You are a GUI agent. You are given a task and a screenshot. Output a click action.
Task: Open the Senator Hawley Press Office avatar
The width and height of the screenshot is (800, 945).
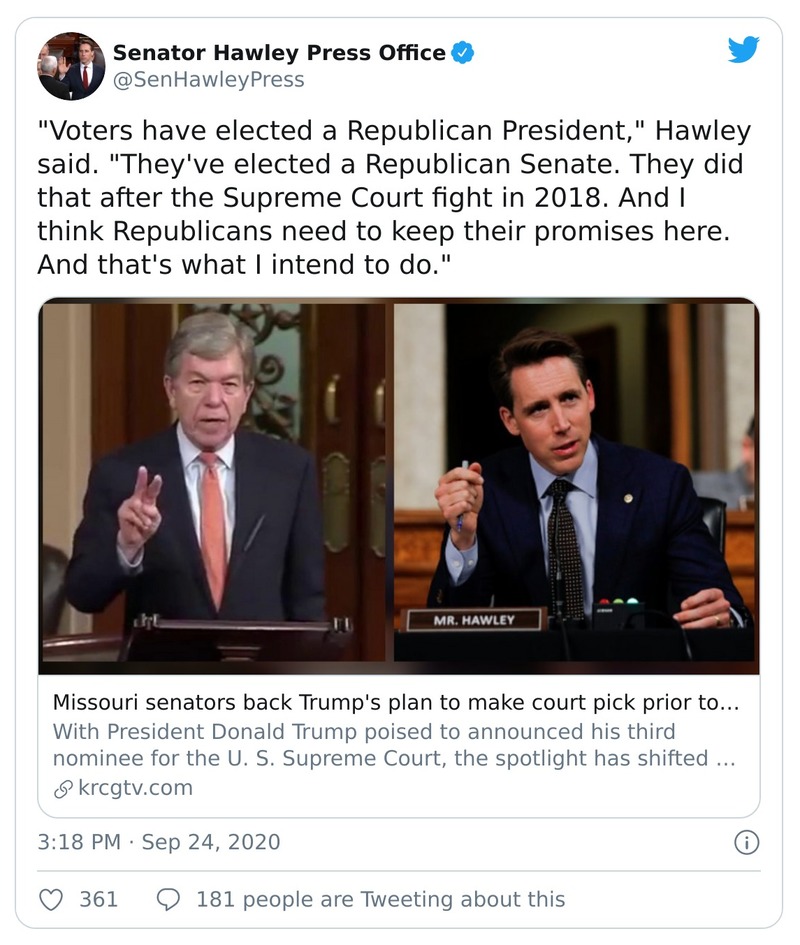pos(71,66)
